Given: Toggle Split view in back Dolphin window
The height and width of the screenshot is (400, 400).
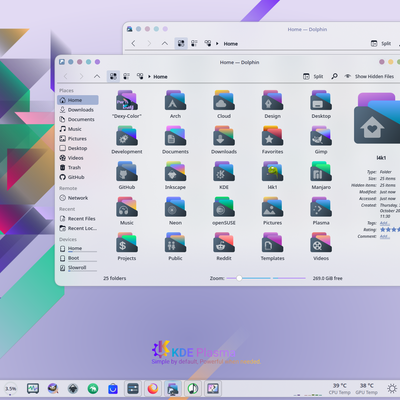Looking at the screenshot, I should (381, 43).
